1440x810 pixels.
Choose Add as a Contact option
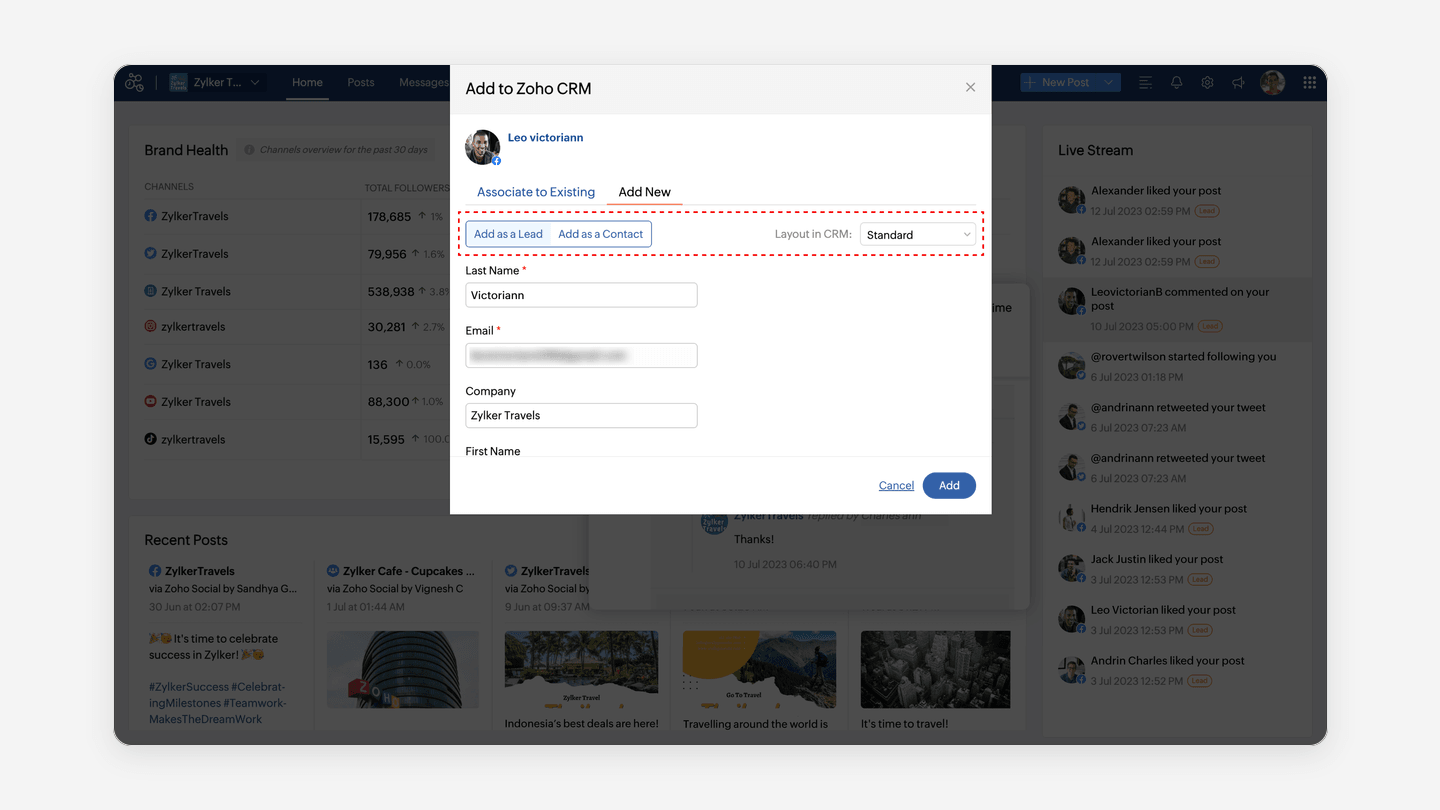click(601, 234)
